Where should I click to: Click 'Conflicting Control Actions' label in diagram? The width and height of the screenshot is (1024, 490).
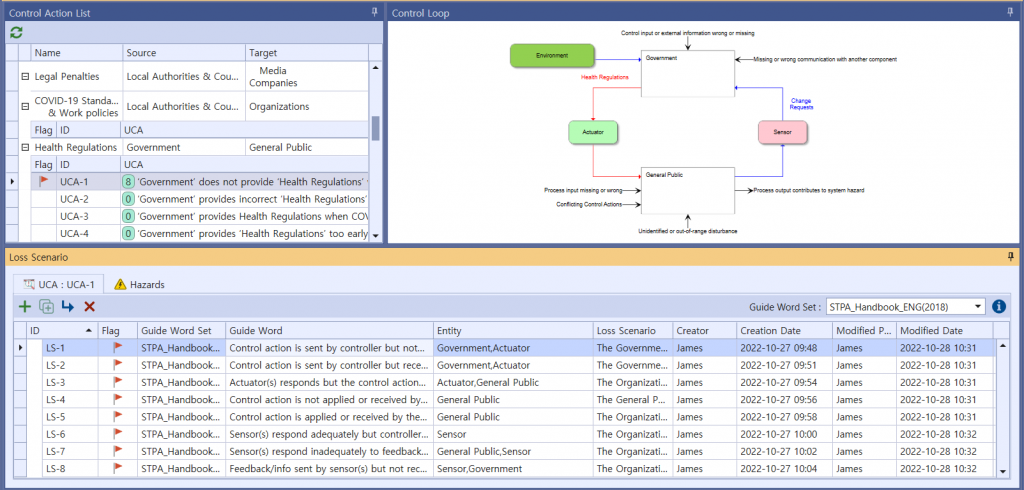[588, 204]
